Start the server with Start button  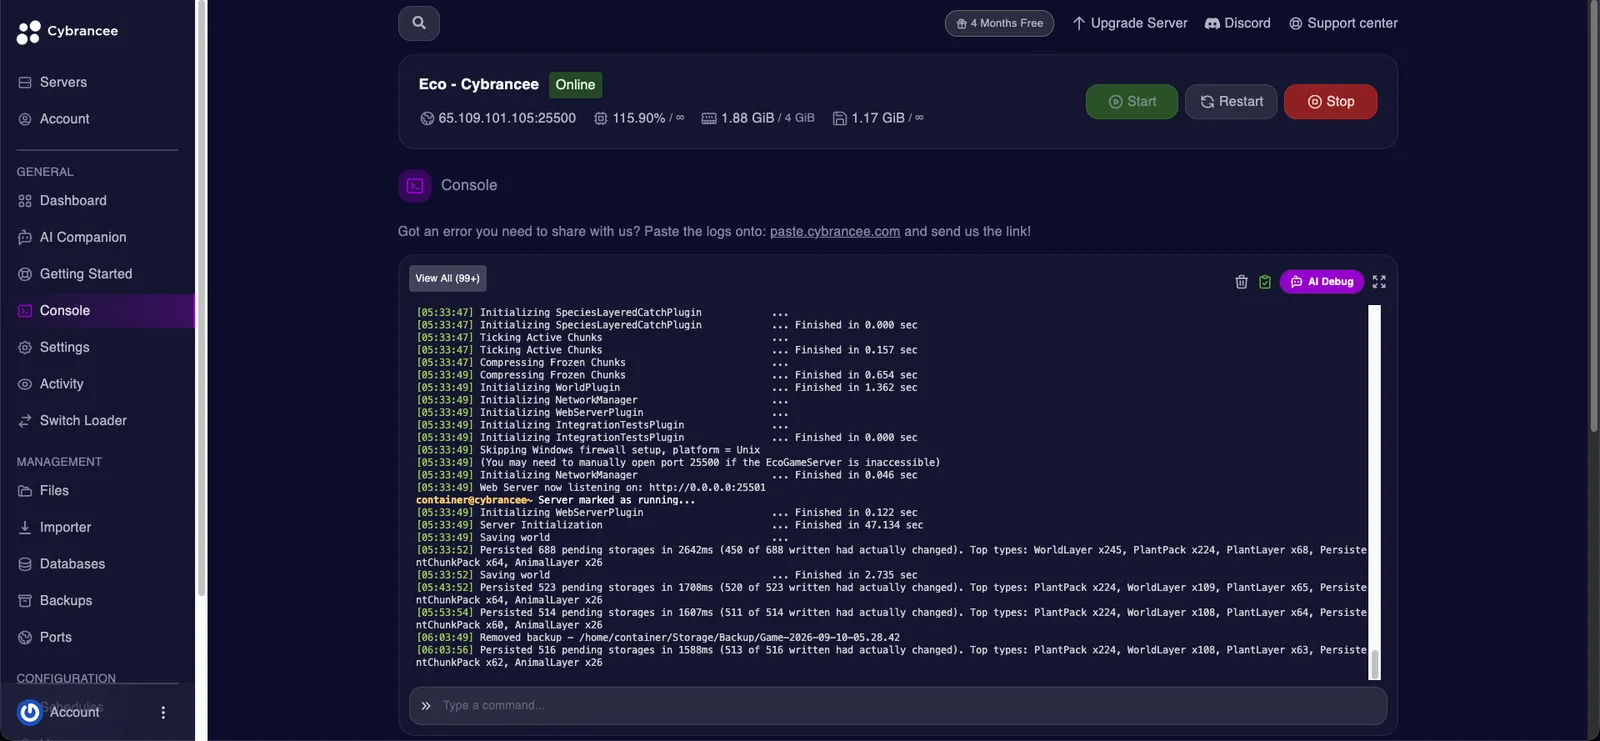point(1132,102)
